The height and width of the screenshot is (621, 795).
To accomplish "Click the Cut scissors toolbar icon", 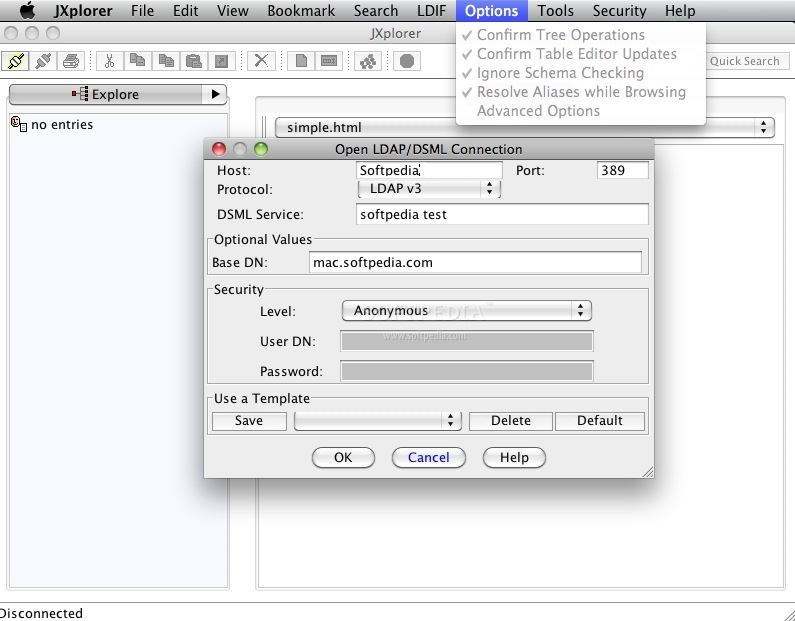I will coord(110,61).
